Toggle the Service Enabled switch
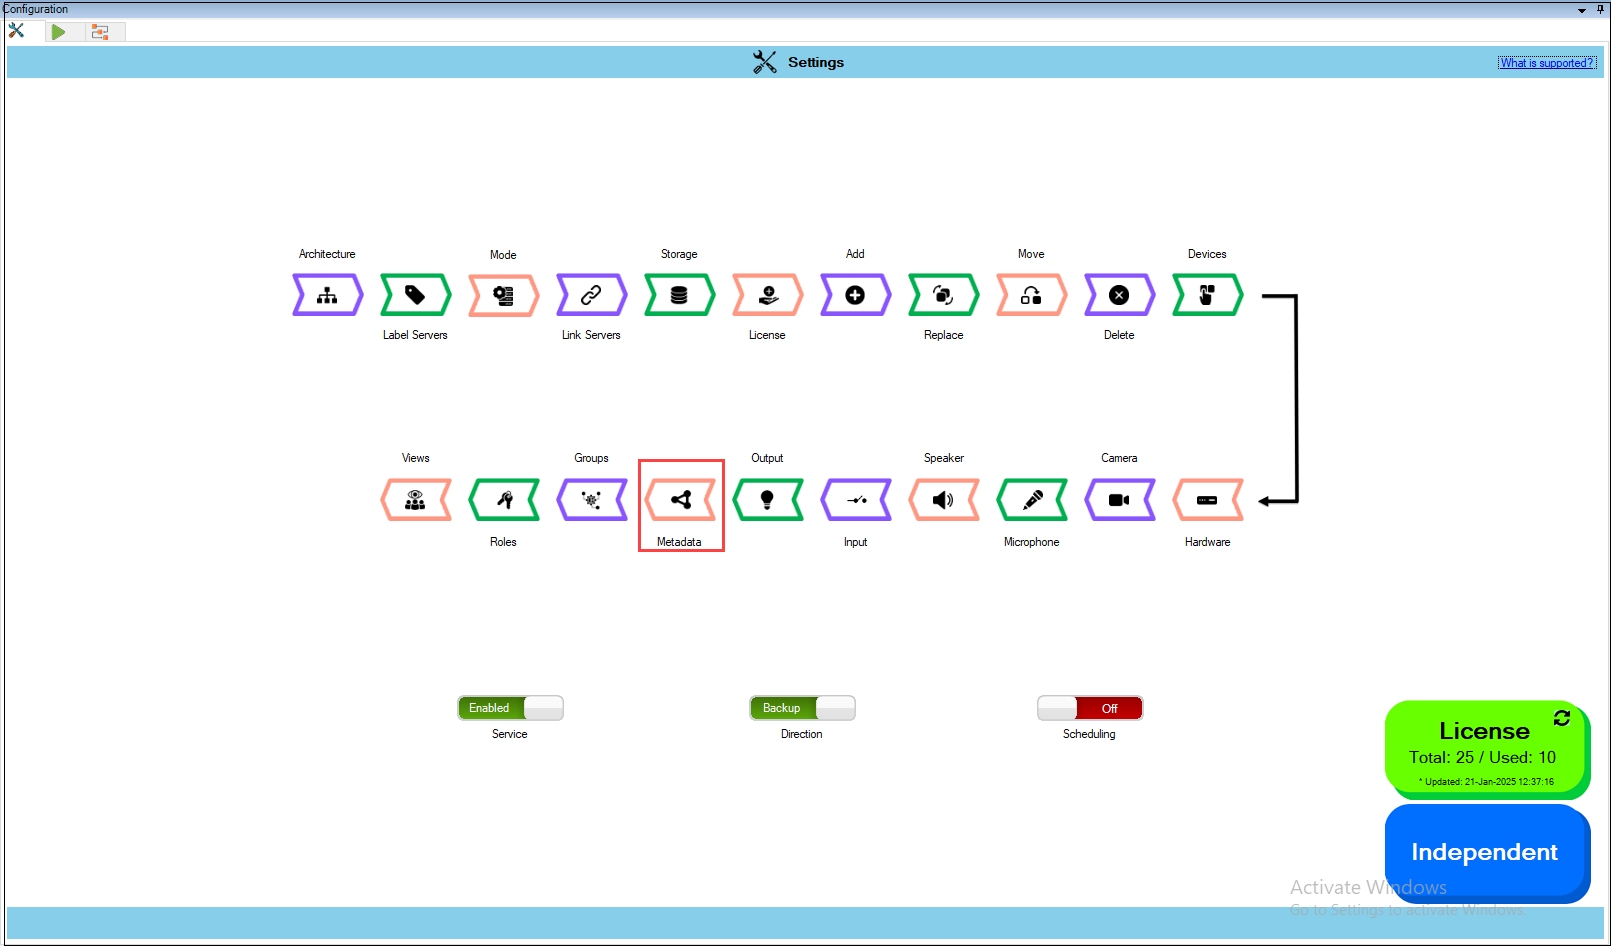This screenshot has height=946, width=1611. click(510, 708)
